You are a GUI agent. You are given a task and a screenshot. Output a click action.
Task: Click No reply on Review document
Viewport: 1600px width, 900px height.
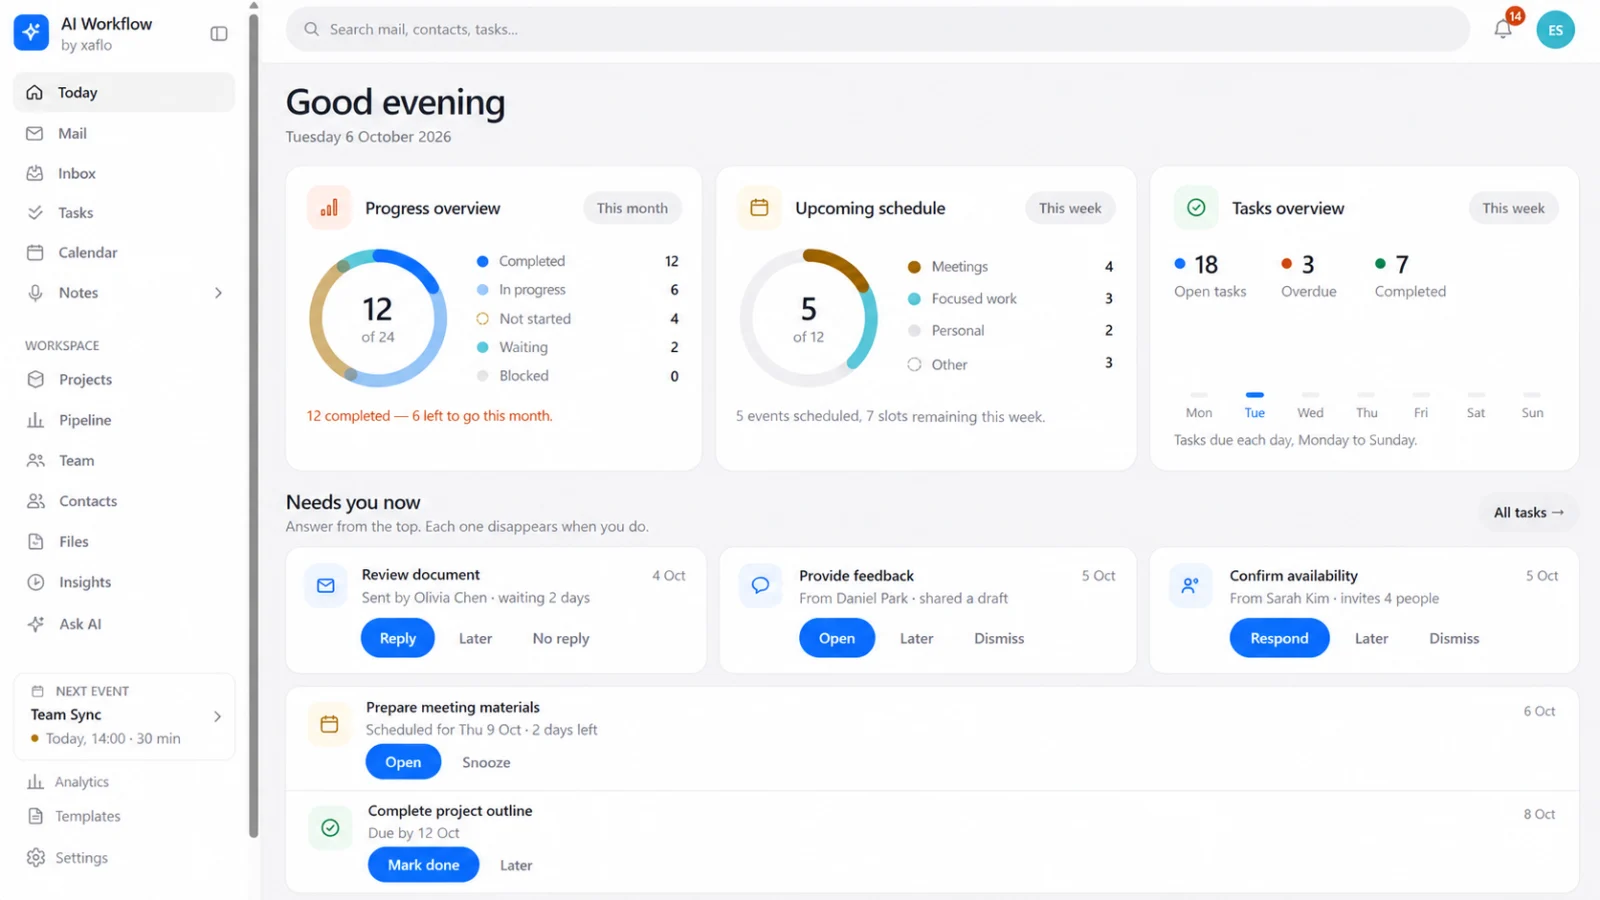point(561,638)
